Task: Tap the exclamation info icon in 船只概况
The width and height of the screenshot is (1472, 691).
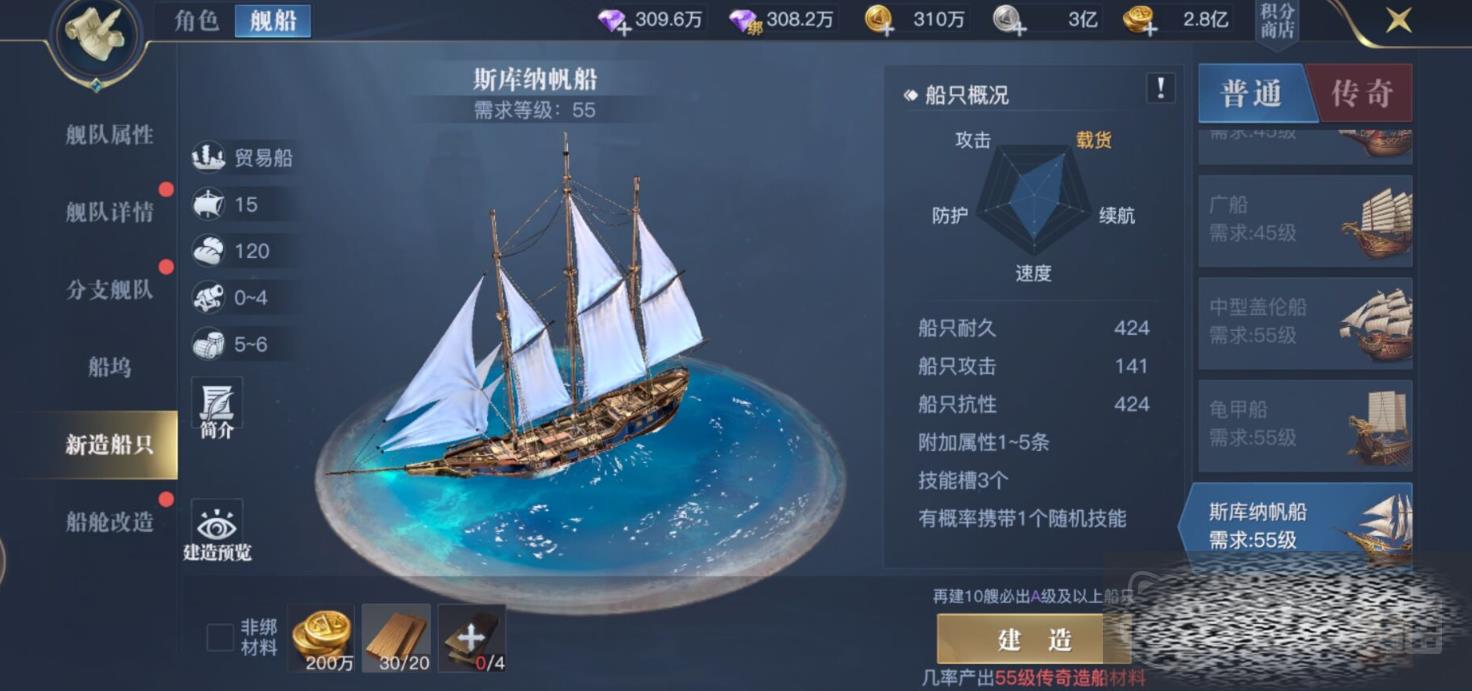Action: click(1160, 88)
